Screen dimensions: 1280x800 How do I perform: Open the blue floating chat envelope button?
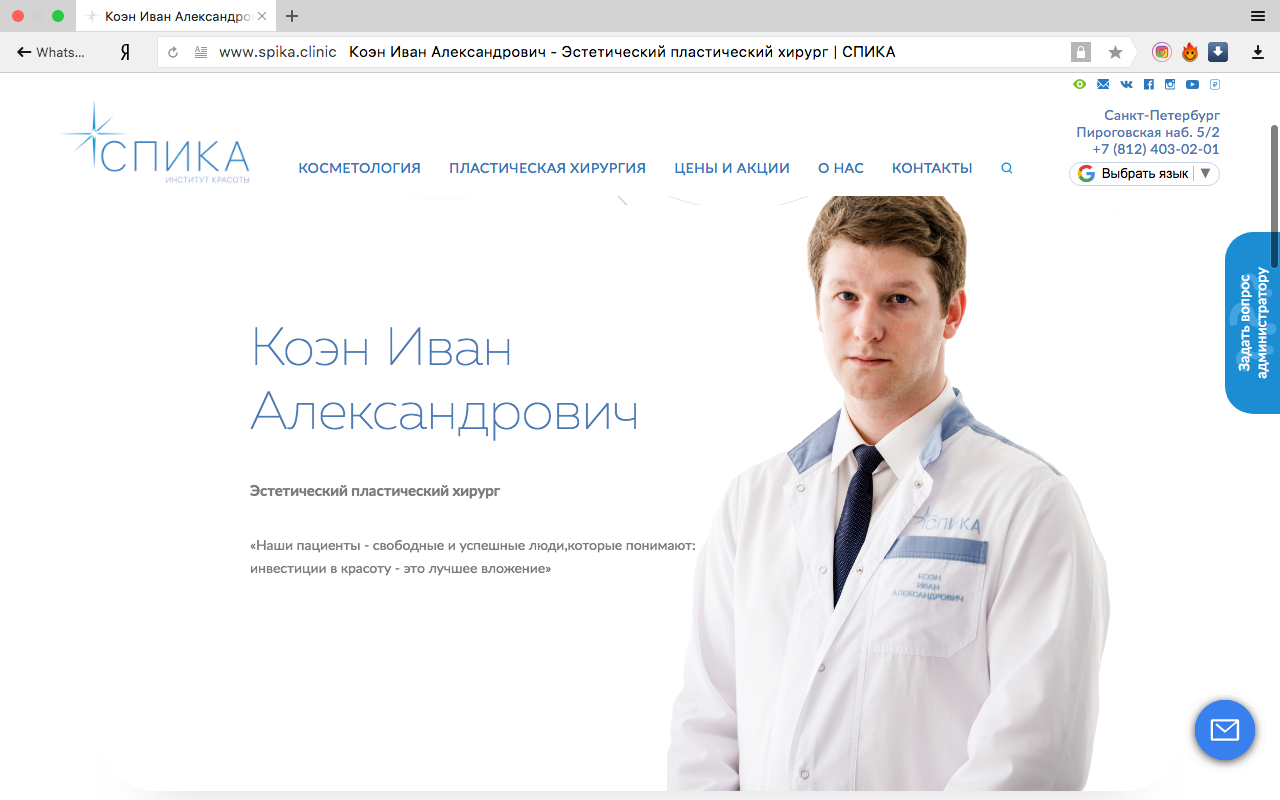[x=1224, y=730]
